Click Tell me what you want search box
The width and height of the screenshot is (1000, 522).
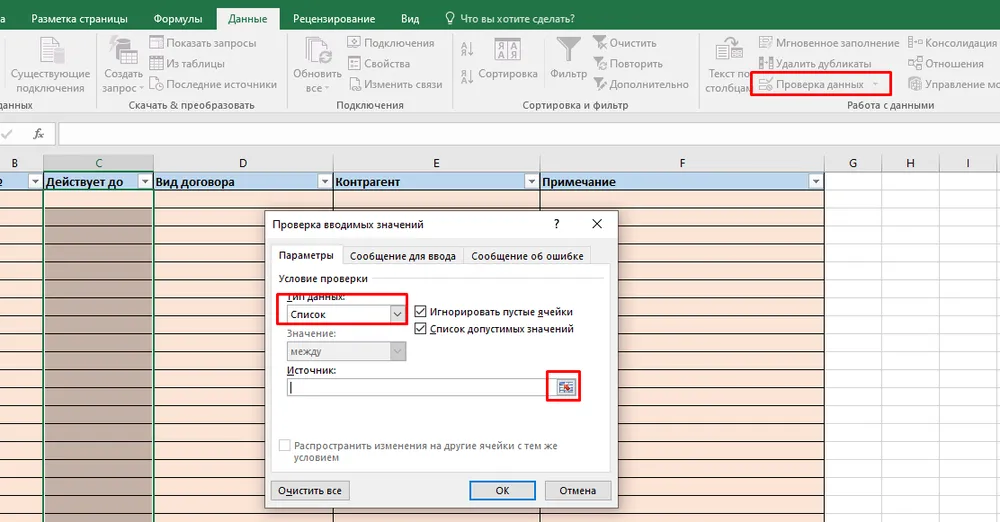[510, 19]
